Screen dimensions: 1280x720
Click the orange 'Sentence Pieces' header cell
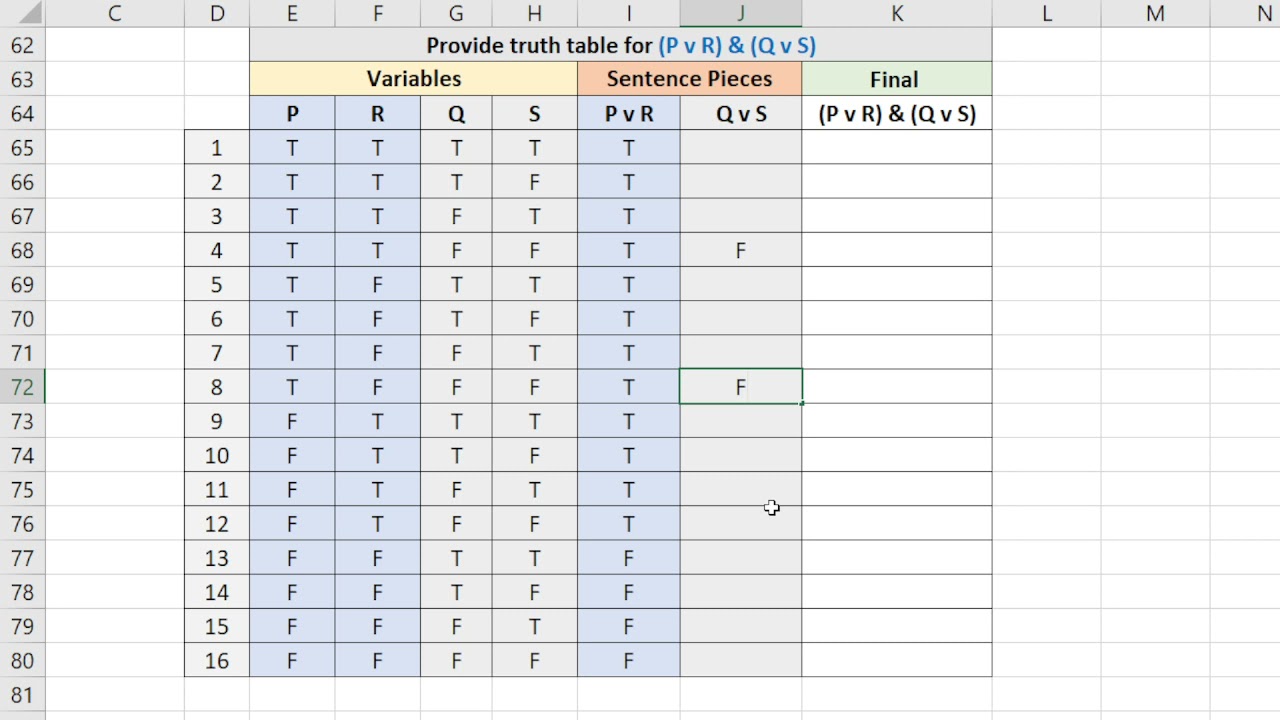pyautogui.click(x=689, y=79)
